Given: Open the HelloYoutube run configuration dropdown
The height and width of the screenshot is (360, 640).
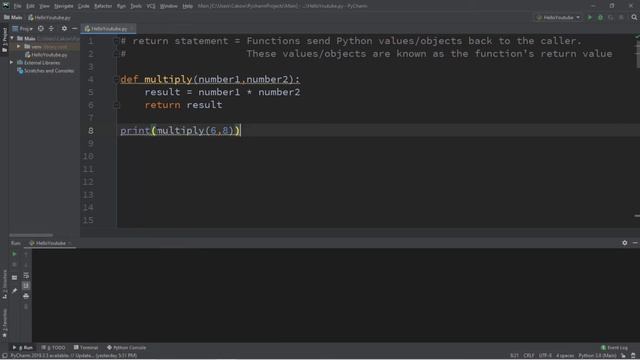Looking at the screenshot, I should 558,18.
